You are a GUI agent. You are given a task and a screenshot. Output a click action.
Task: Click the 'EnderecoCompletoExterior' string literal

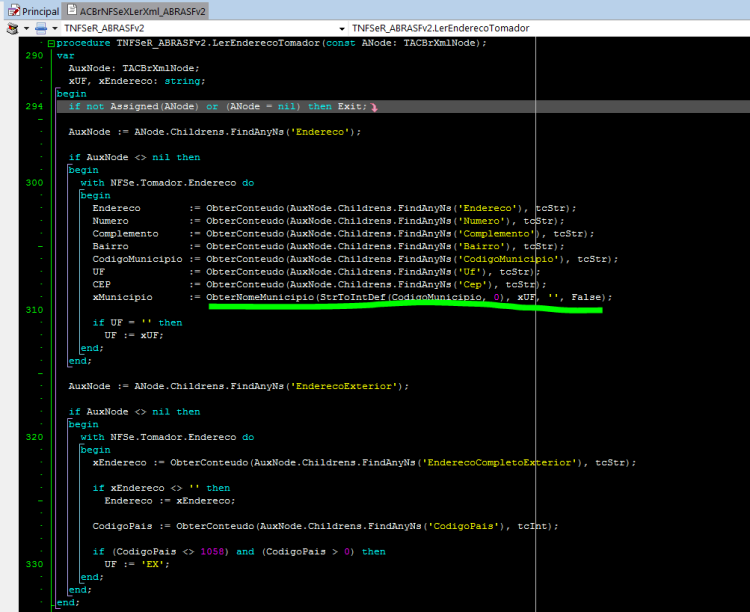(499, 463)
